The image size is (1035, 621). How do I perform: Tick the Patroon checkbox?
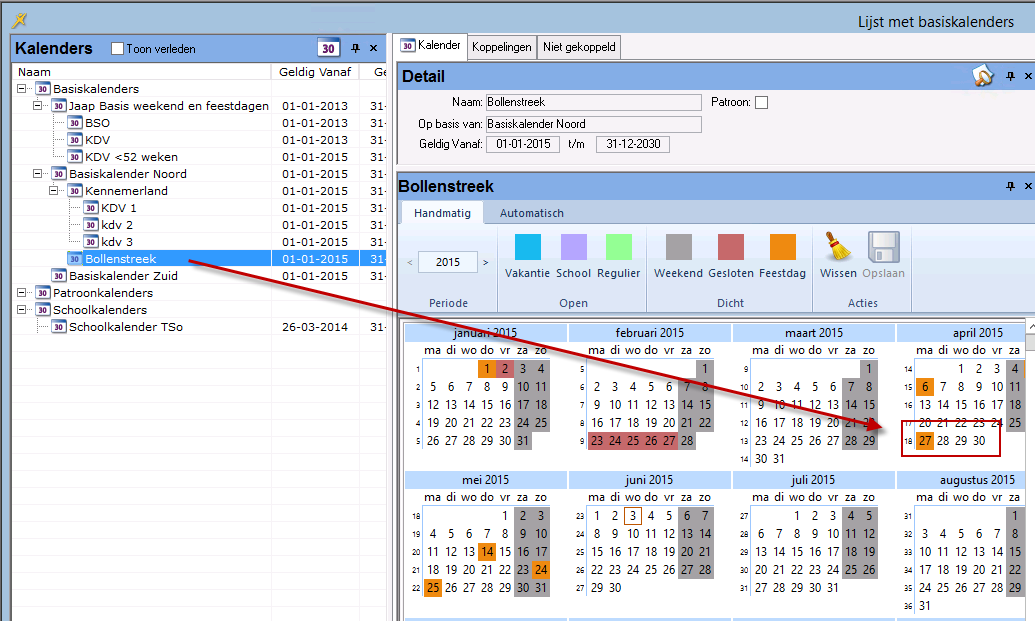761,102
